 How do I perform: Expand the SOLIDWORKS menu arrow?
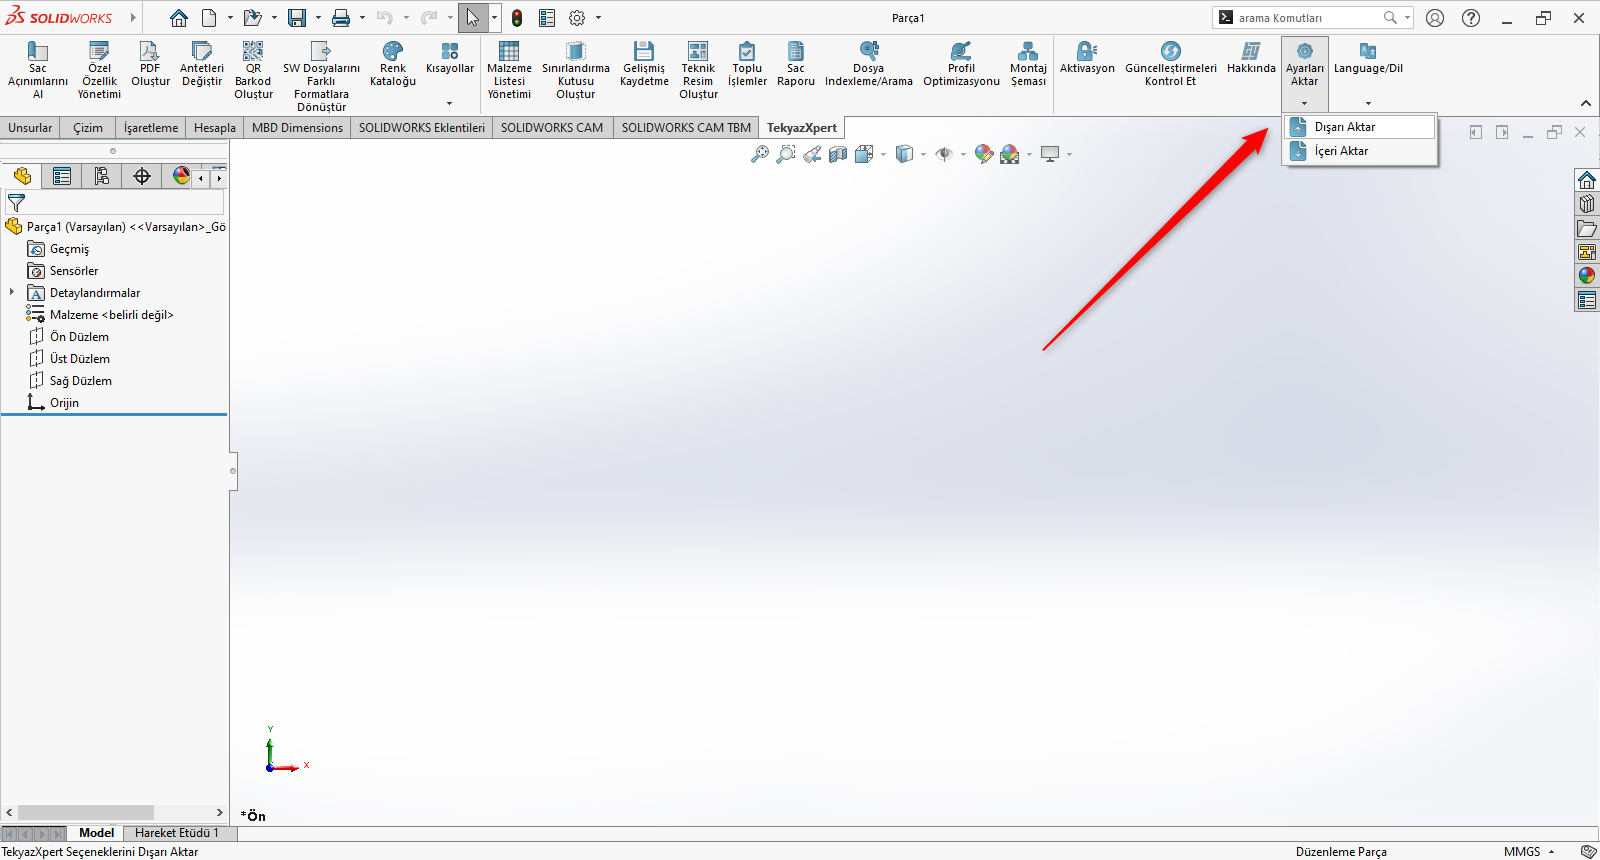132,18
